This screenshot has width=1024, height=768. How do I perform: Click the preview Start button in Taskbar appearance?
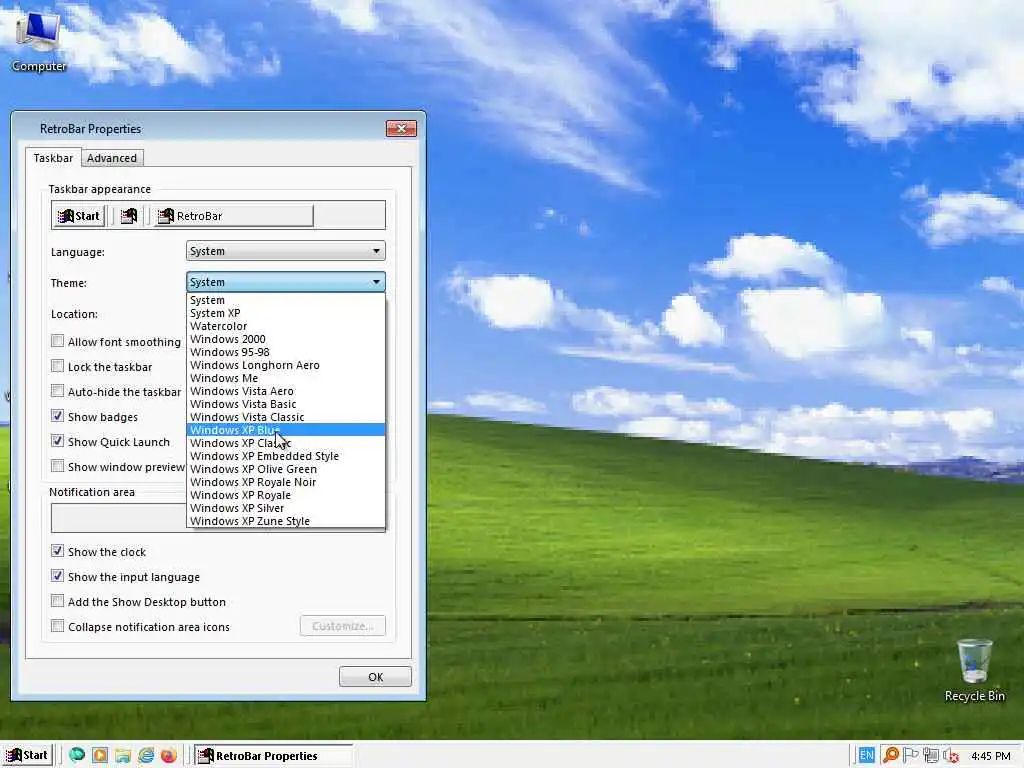(x=78, y=216)
